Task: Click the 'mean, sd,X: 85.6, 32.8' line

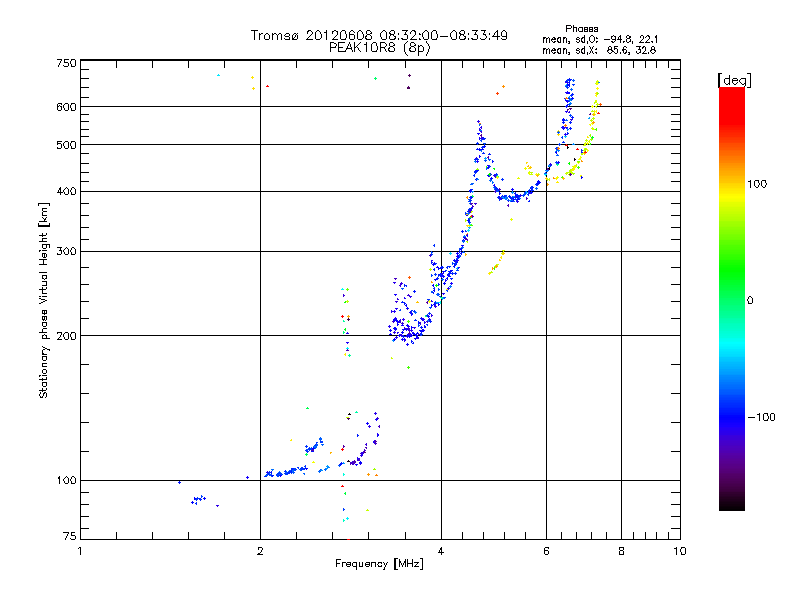Action: click(x=599, y=50)
